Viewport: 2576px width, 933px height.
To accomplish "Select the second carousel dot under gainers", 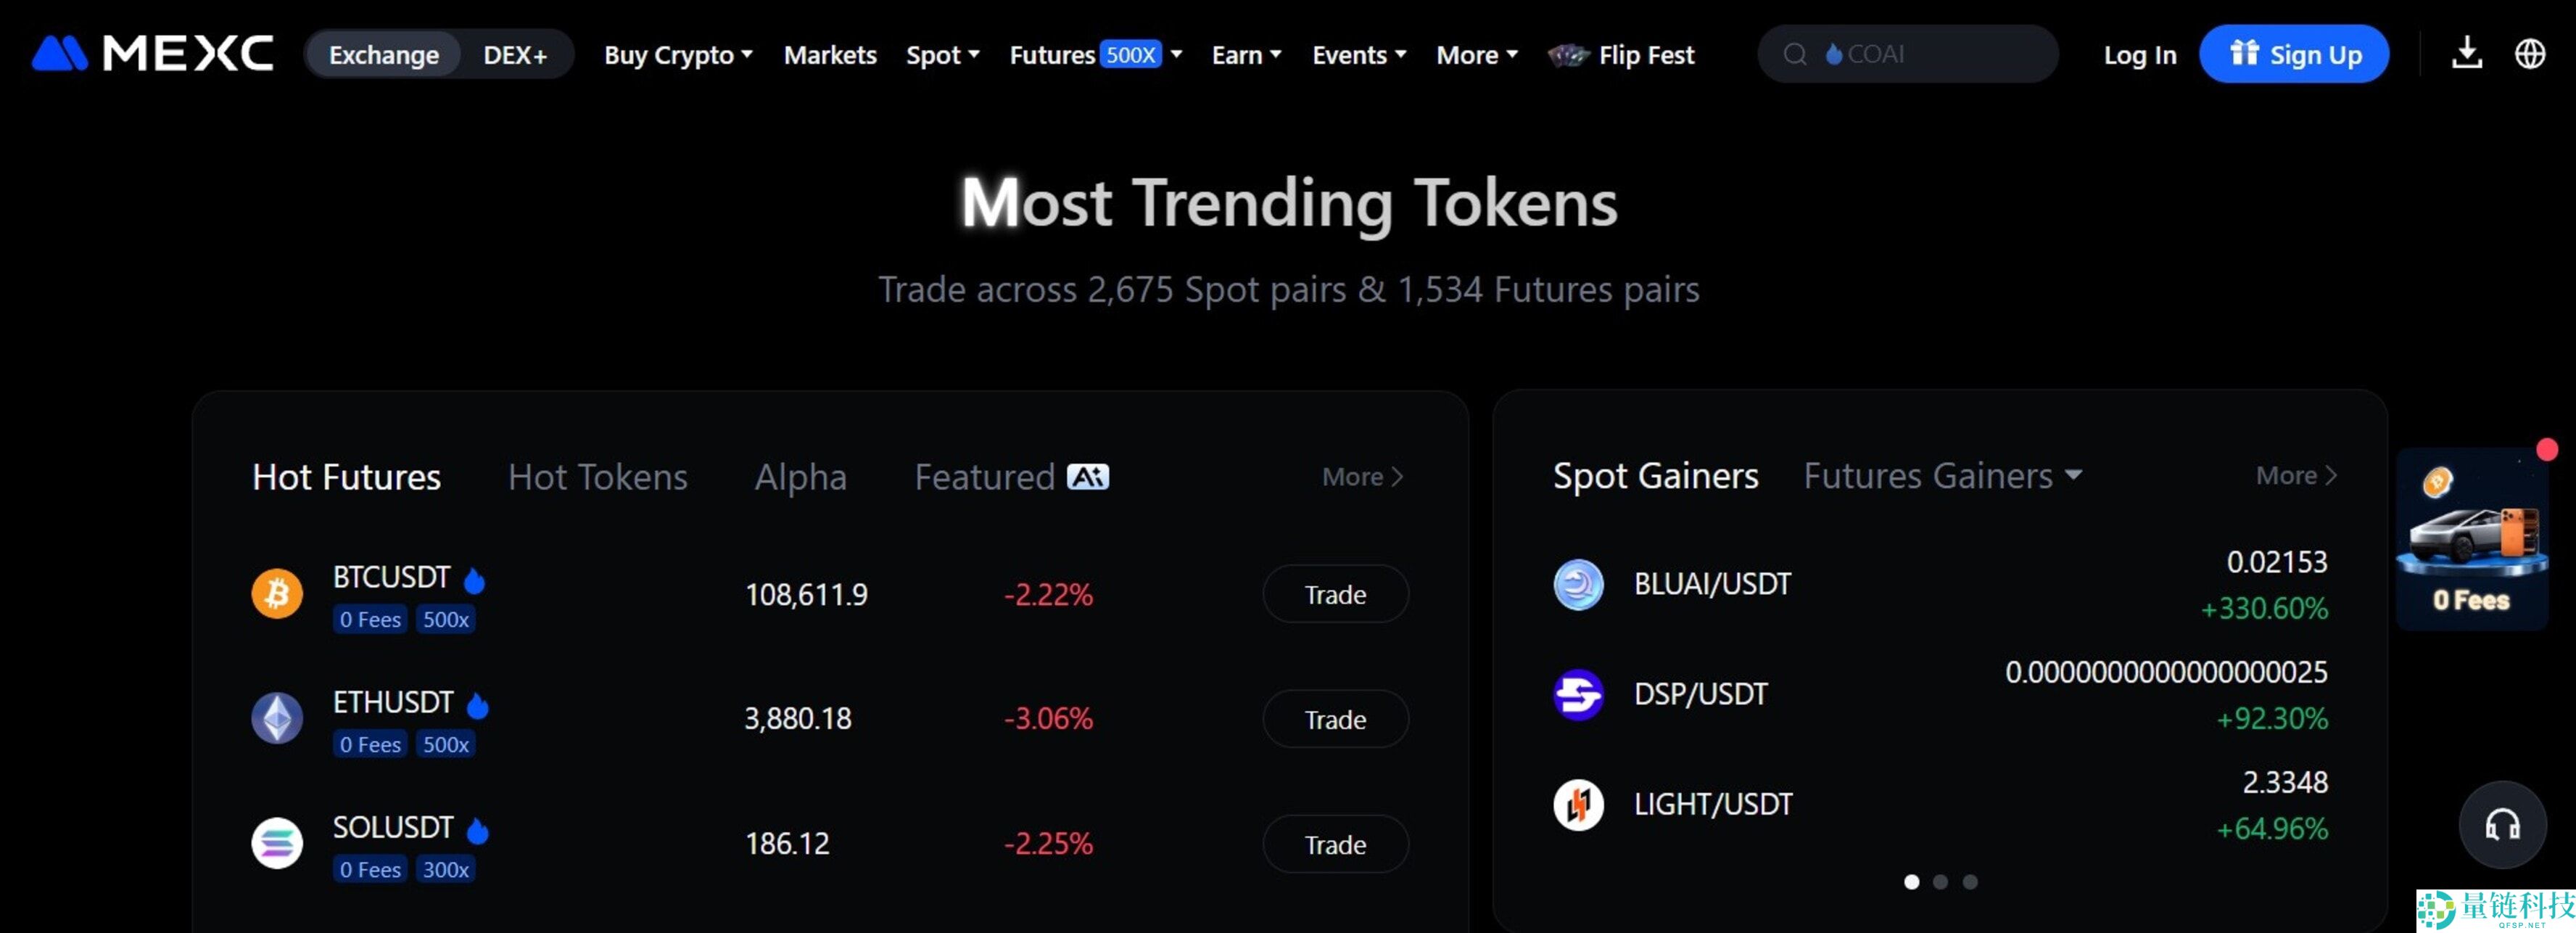I will [x=1941, y=882].
